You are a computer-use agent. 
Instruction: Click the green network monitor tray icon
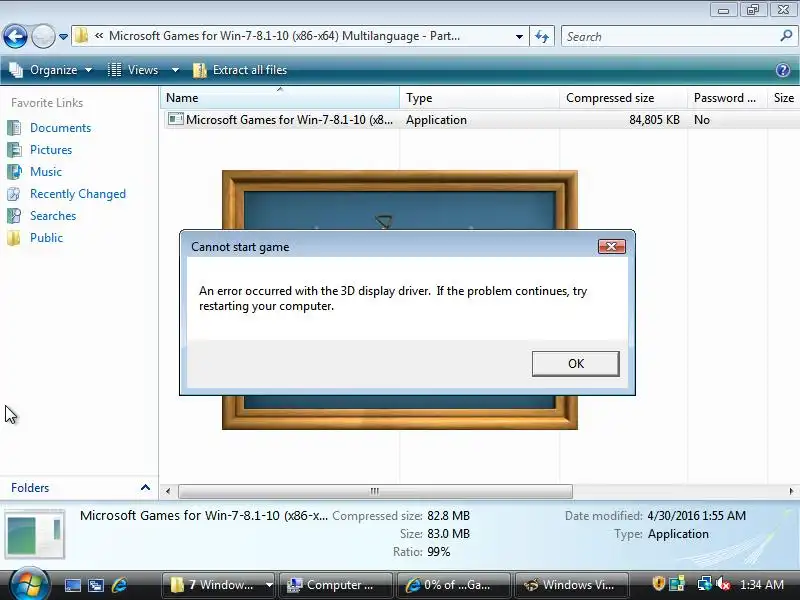tap(677, 583)
